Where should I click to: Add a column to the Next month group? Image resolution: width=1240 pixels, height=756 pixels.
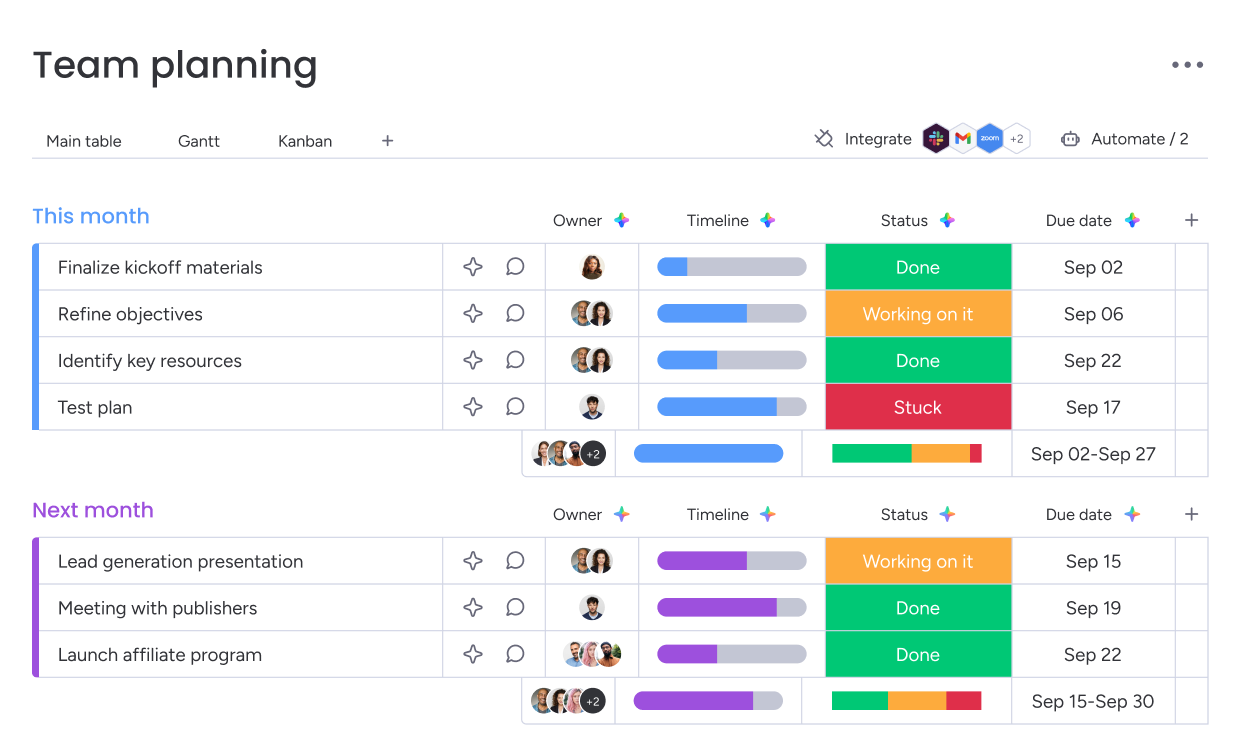click(1191, 515)
